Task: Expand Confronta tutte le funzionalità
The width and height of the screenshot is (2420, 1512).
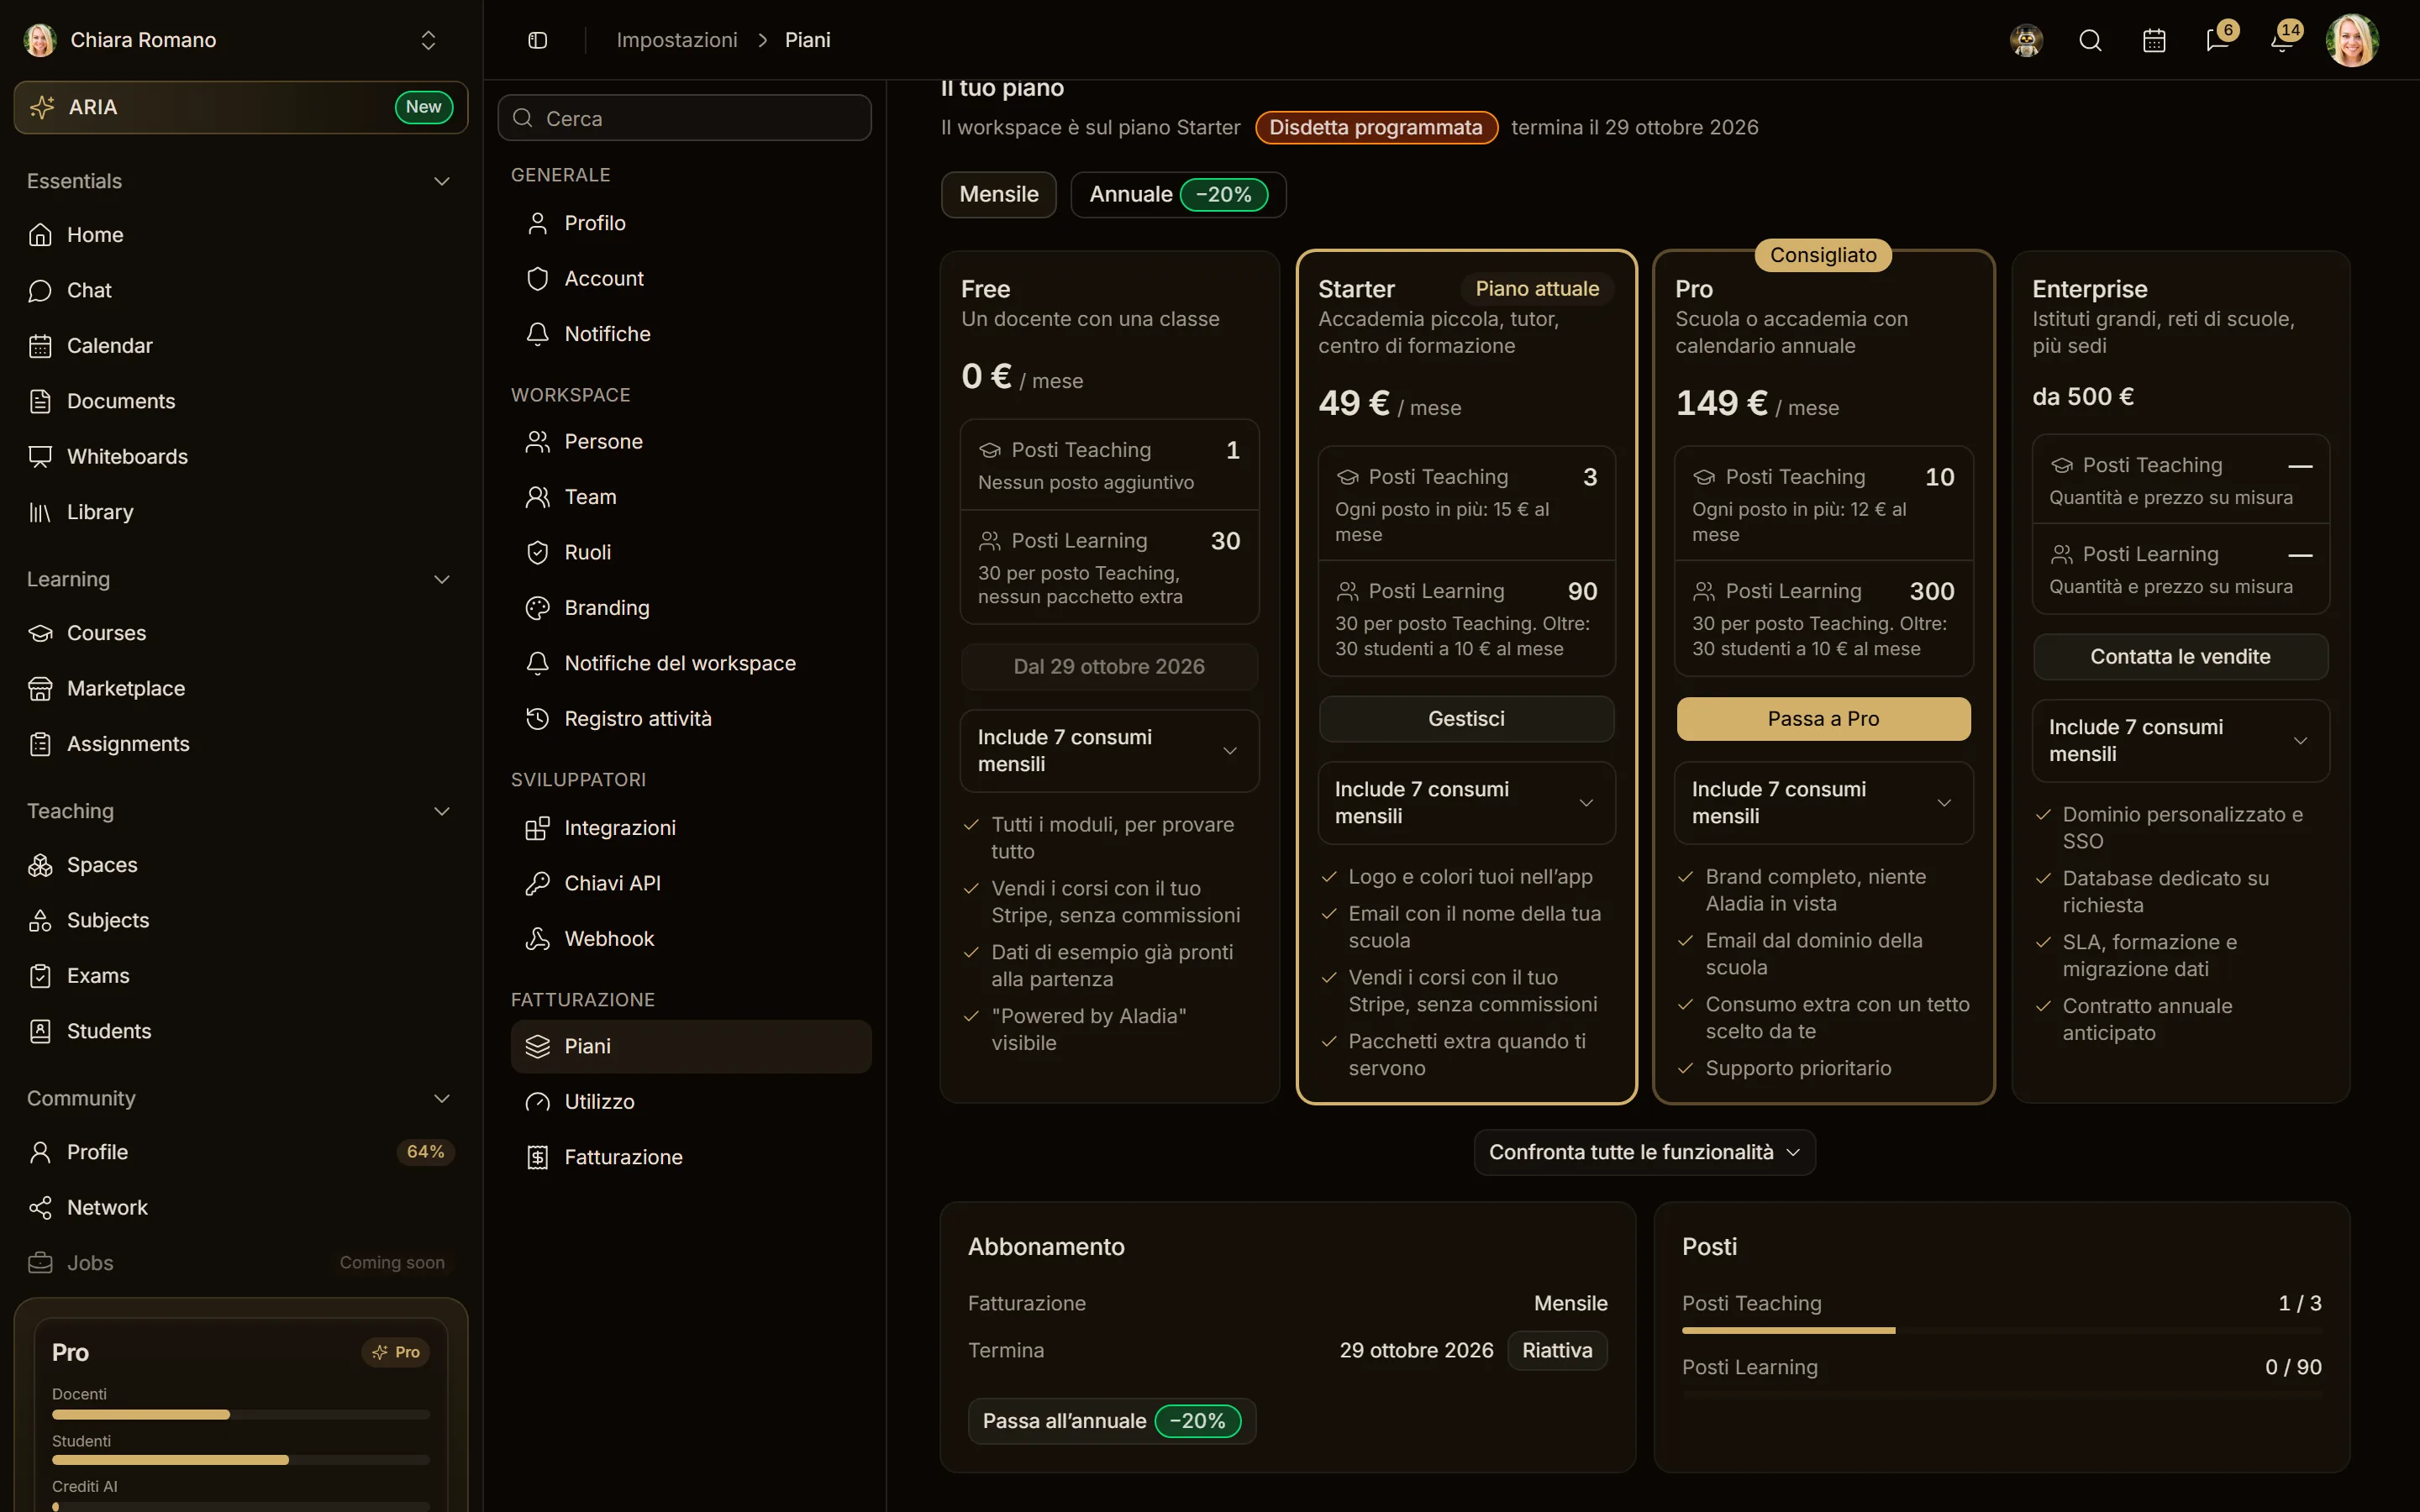Action: coord(1644,1152)
